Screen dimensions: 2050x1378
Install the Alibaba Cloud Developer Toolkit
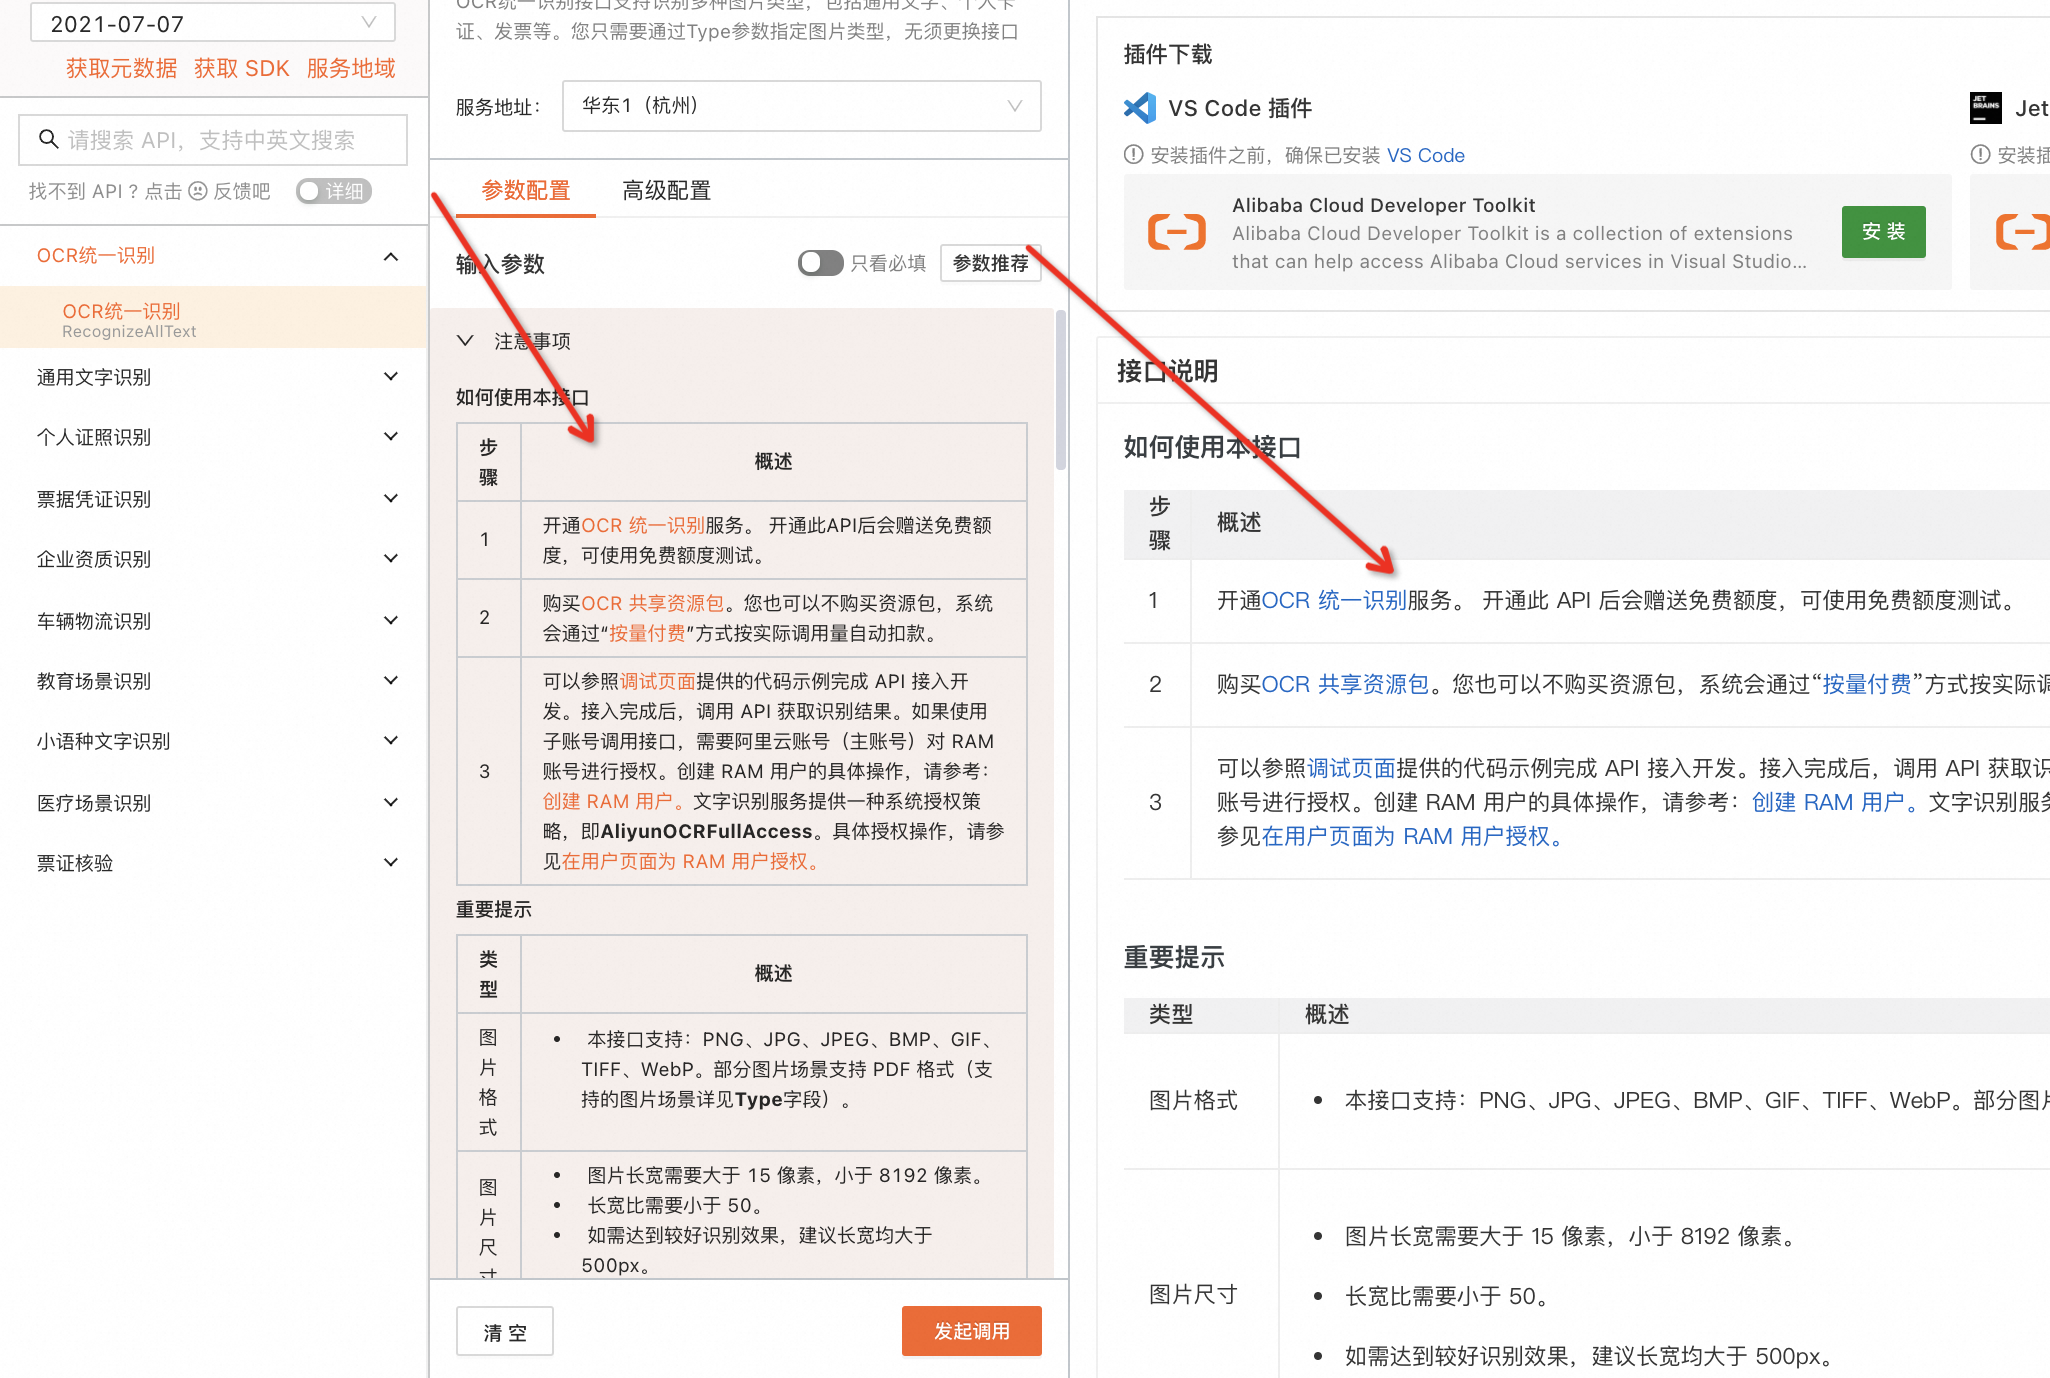click(1883, 232)
